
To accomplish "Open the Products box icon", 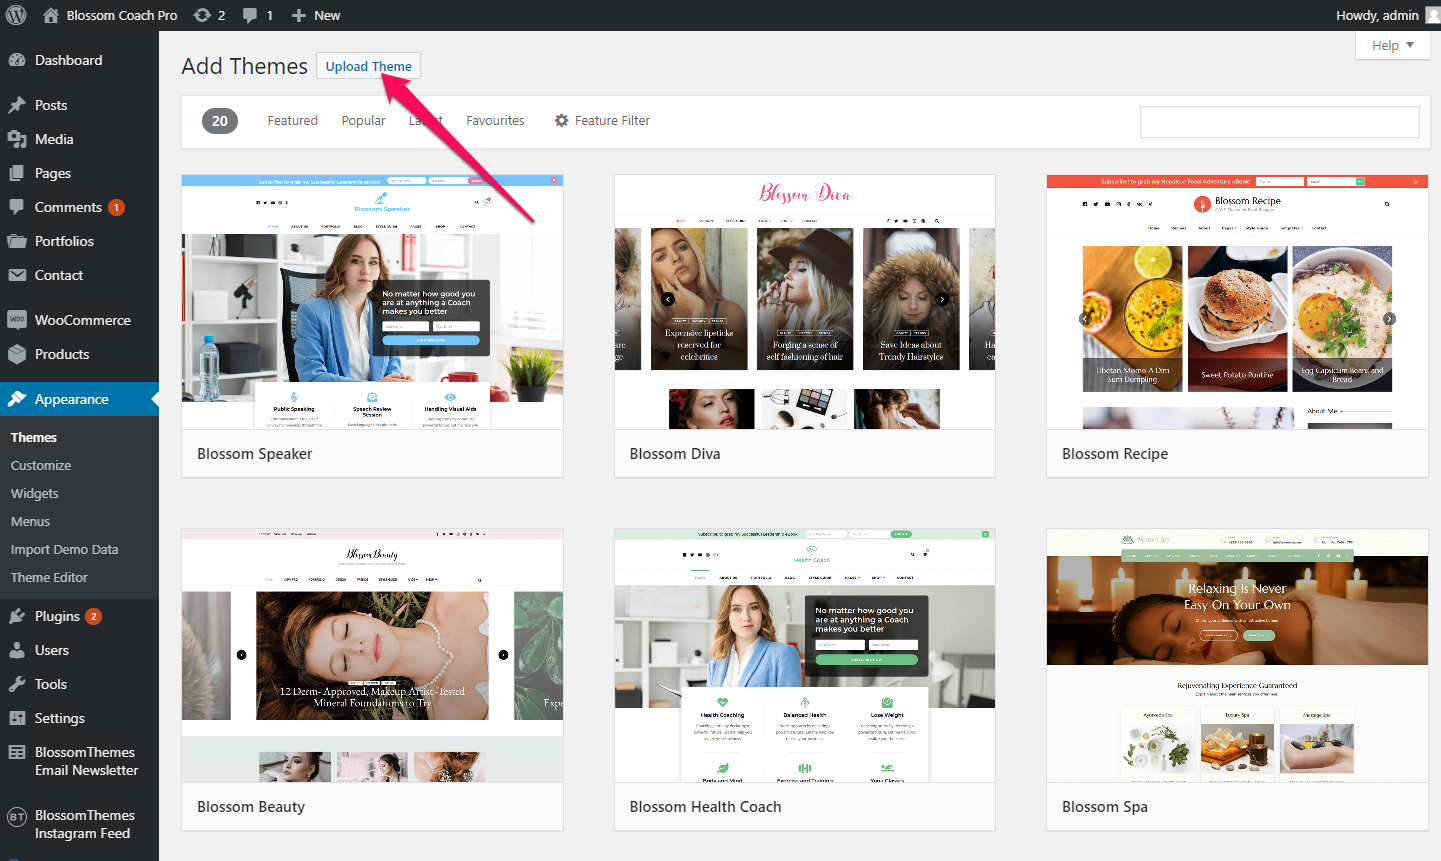I will (x=17, y=354).
